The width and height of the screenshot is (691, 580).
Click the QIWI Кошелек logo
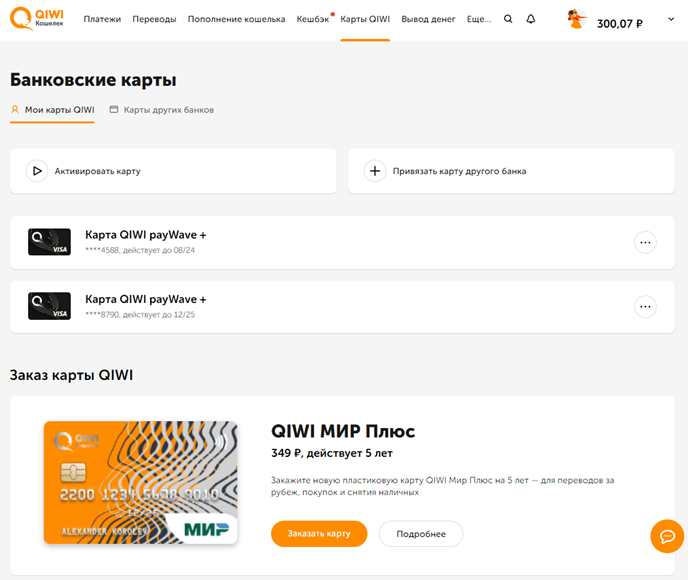pos(37,19)
